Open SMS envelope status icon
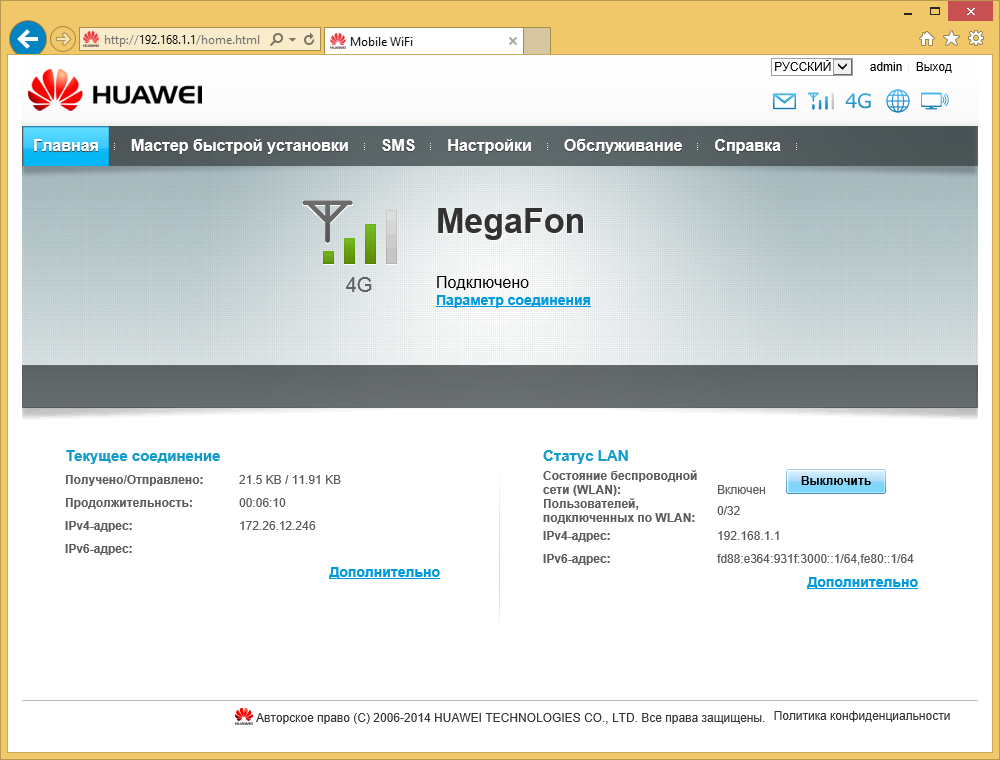Image resolution: width=1000 pixels, height=760 pixels. pos(784,101)
